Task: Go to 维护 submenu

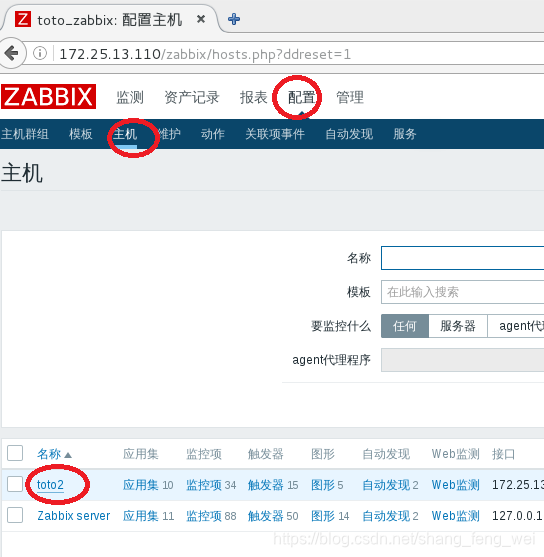Action: click(x=169, y=134)
